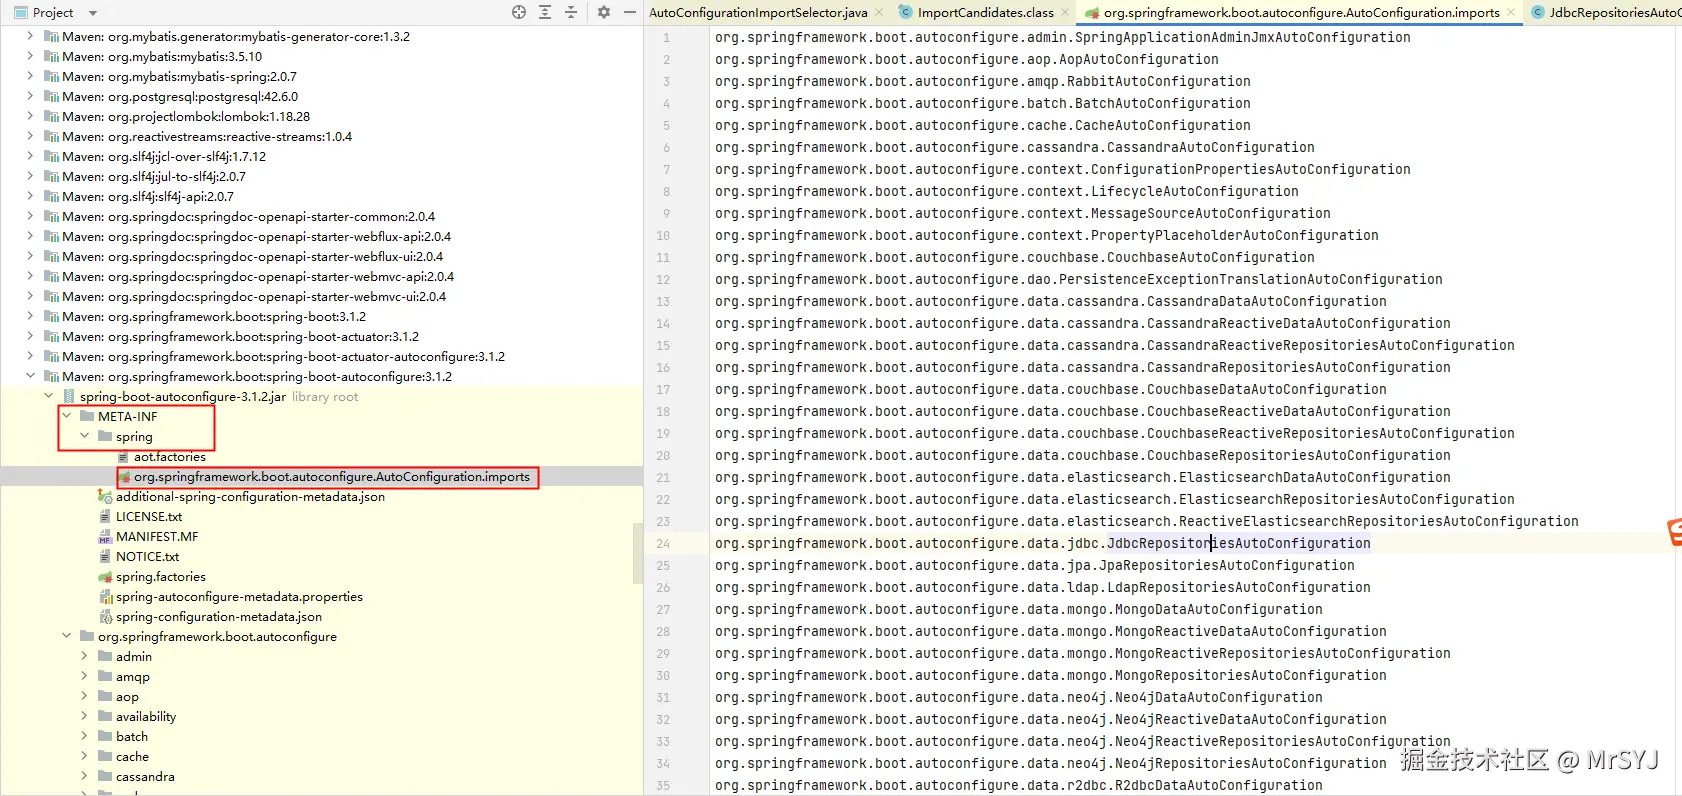Click JpaRepositoriesAutoConfiguration on line 25
The width and height of the screenshot is (1682, 796).
(x=1226, y=565)
